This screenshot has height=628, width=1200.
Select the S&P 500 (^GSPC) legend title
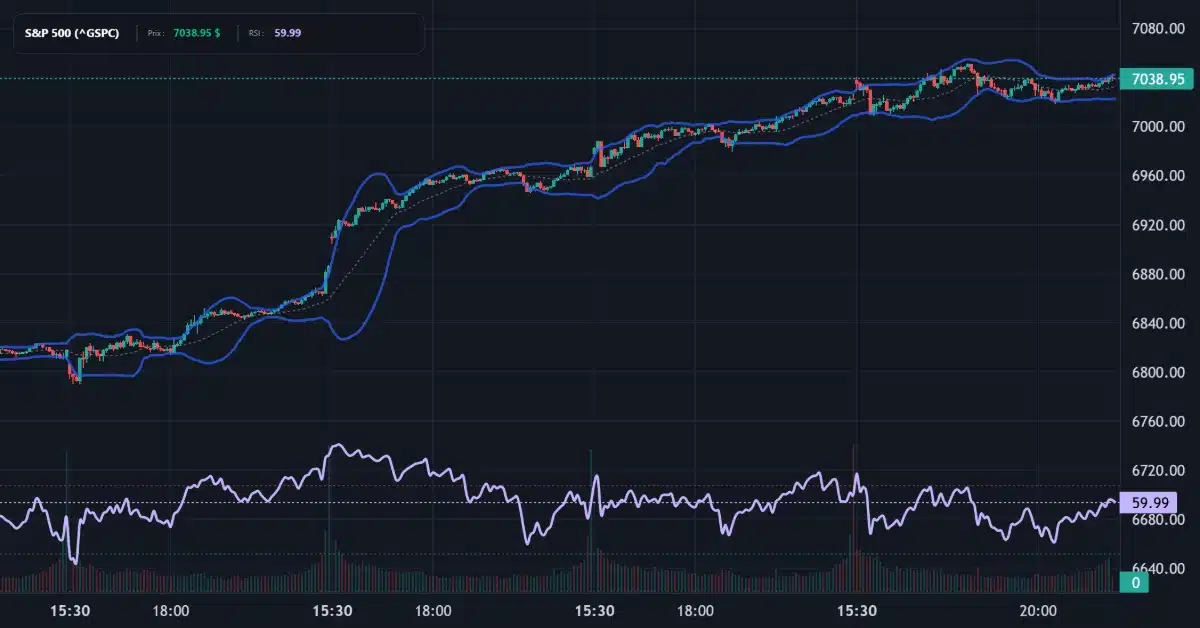click(x=72, y=32)
